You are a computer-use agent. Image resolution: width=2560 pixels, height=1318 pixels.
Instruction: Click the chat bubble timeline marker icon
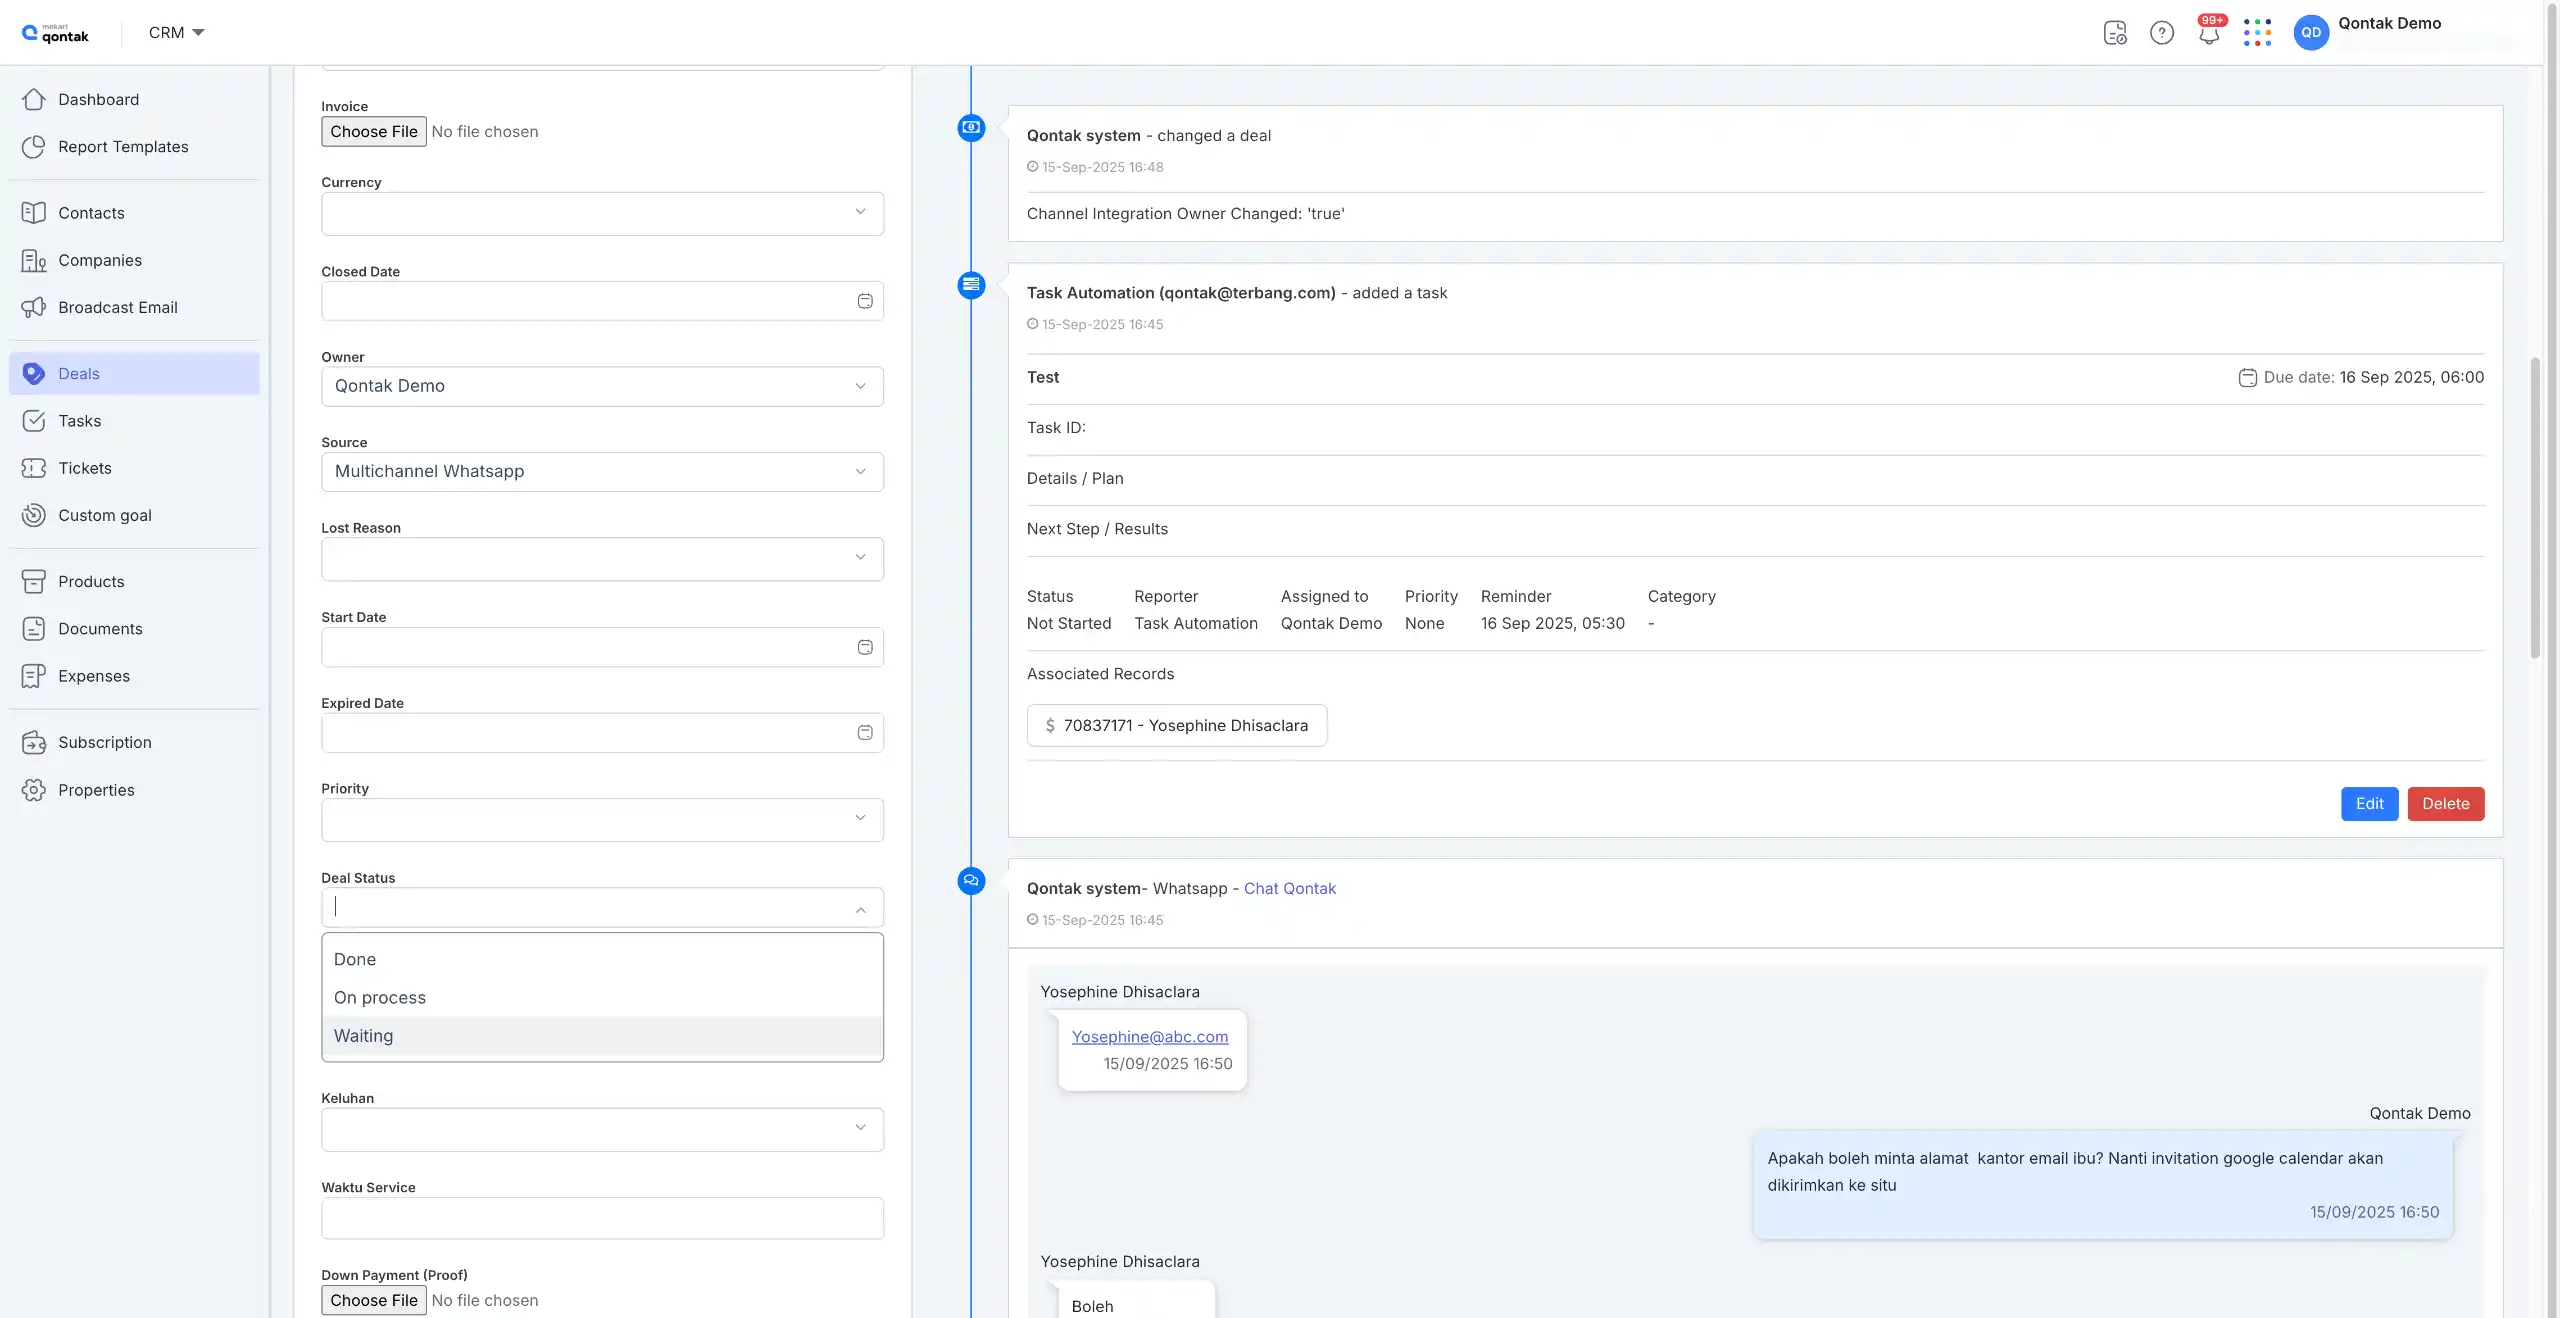[x=971, y=881]
